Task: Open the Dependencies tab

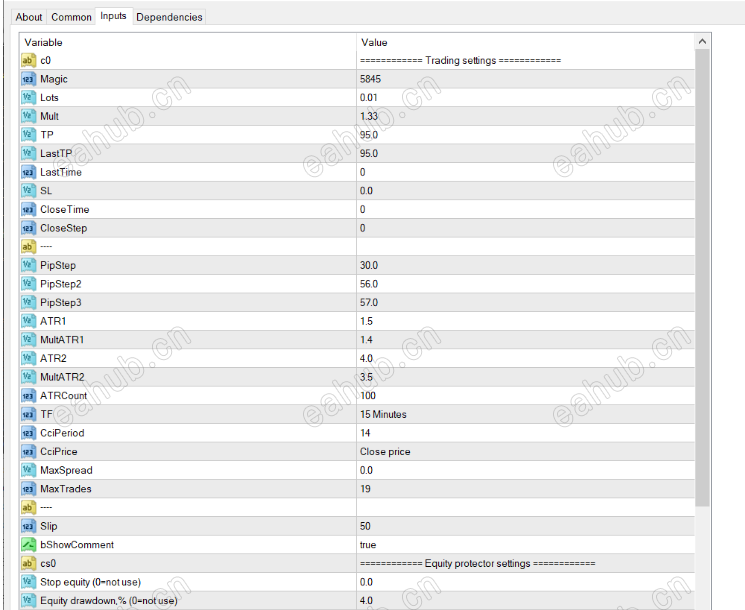Action: click(x=169, y=17)
